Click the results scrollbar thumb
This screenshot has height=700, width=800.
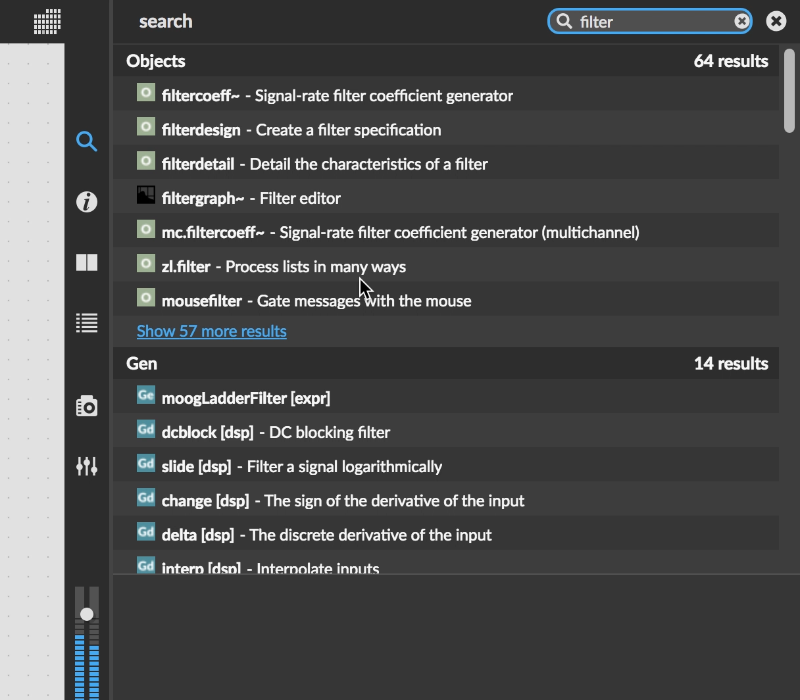coord(789,90)
